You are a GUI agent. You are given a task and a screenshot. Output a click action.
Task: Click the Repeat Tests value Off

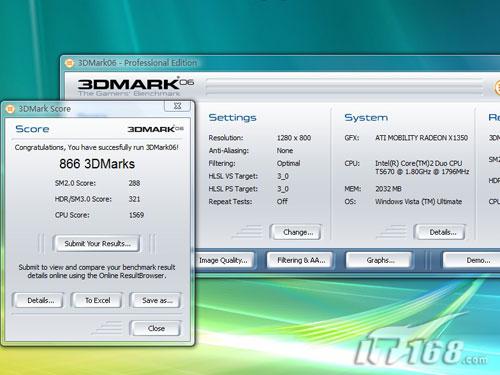click(x=282, y=201)
